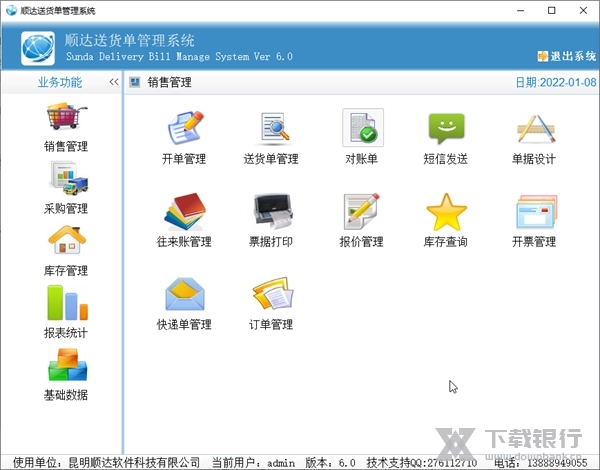
Task: Click 版本: 6.0 in status bar
Action: (330, 462)
